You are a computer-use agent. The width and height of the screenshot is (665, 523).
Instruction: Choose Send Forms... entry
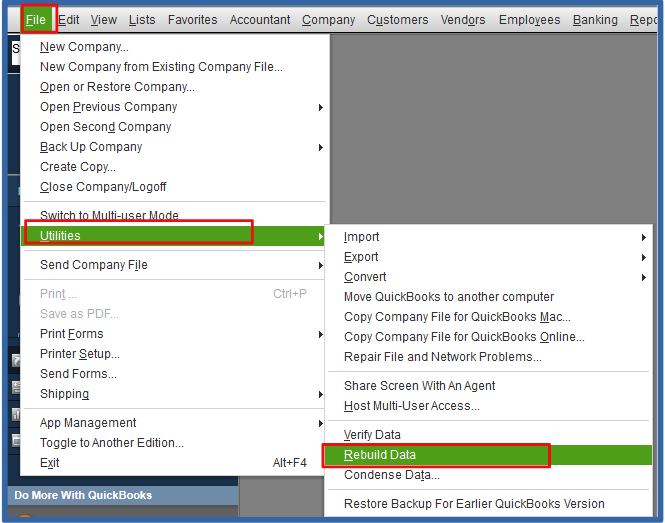point(174,374)
